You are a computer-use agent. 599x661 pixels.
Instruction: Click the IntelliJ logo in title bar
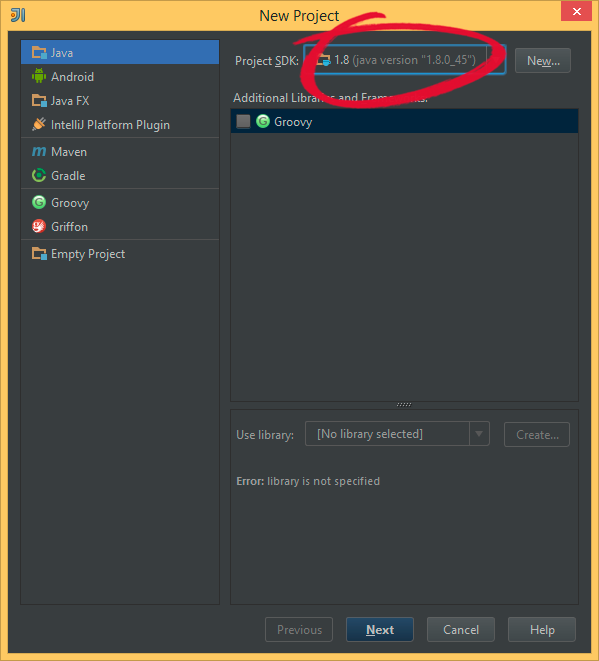click(18, 15)
